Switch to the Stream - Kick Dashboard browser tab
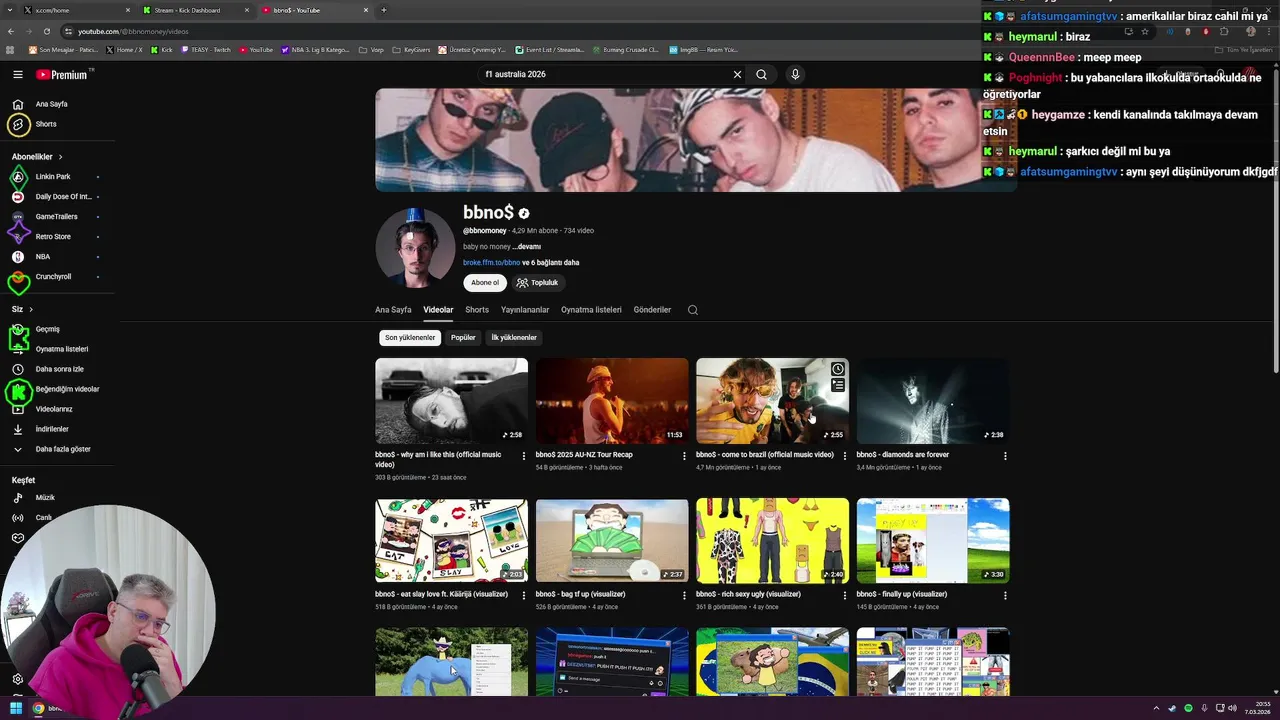This screenshot has height=720, width=1280. tap(195, 10)
